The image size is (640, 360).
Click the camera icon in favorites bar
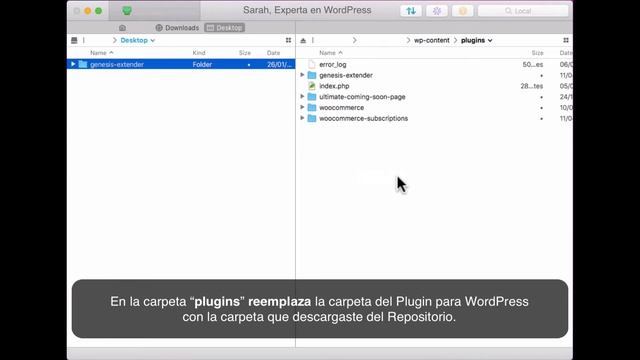pyautogui.click(x=122, y=28)
